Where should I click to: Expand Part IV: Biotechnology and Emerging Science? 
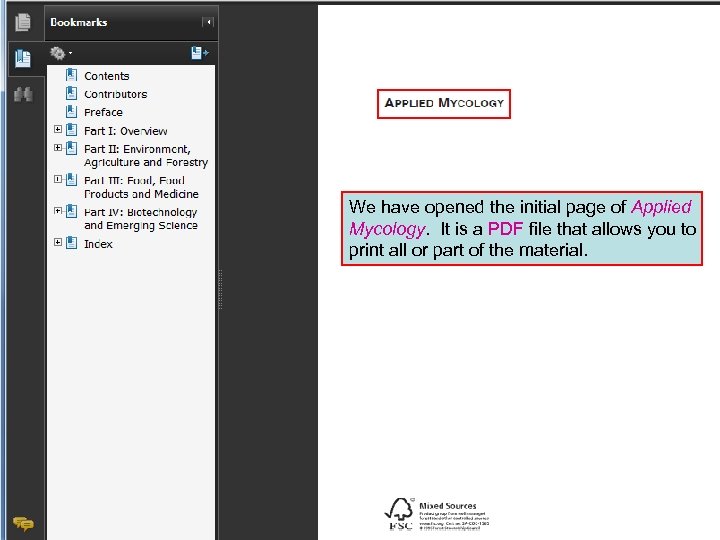click(58, 211)
